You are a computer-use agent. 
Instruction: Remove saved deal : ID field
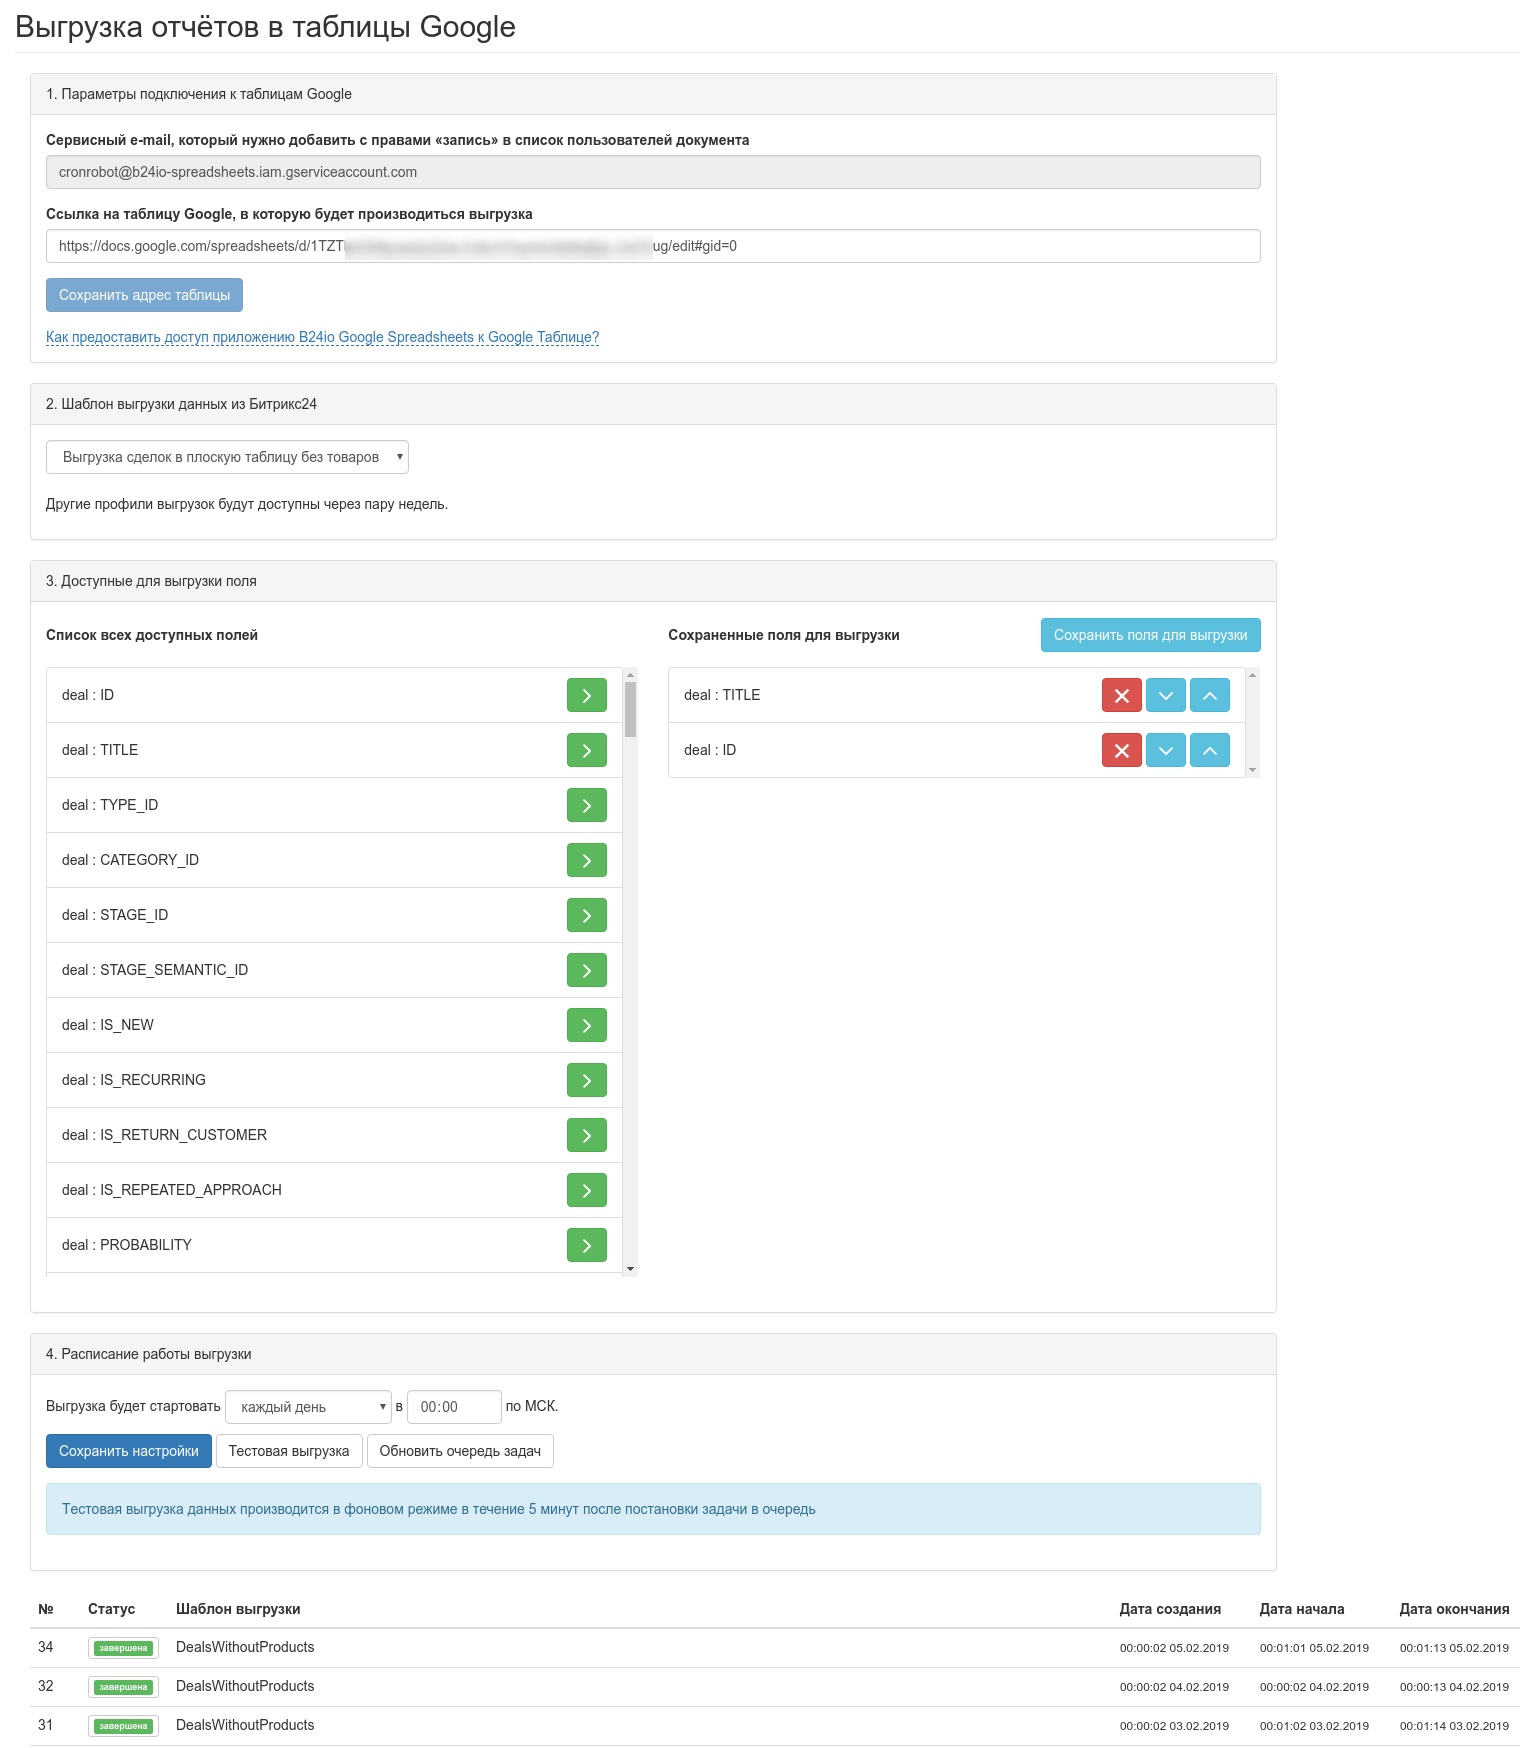pos(1122,750)
